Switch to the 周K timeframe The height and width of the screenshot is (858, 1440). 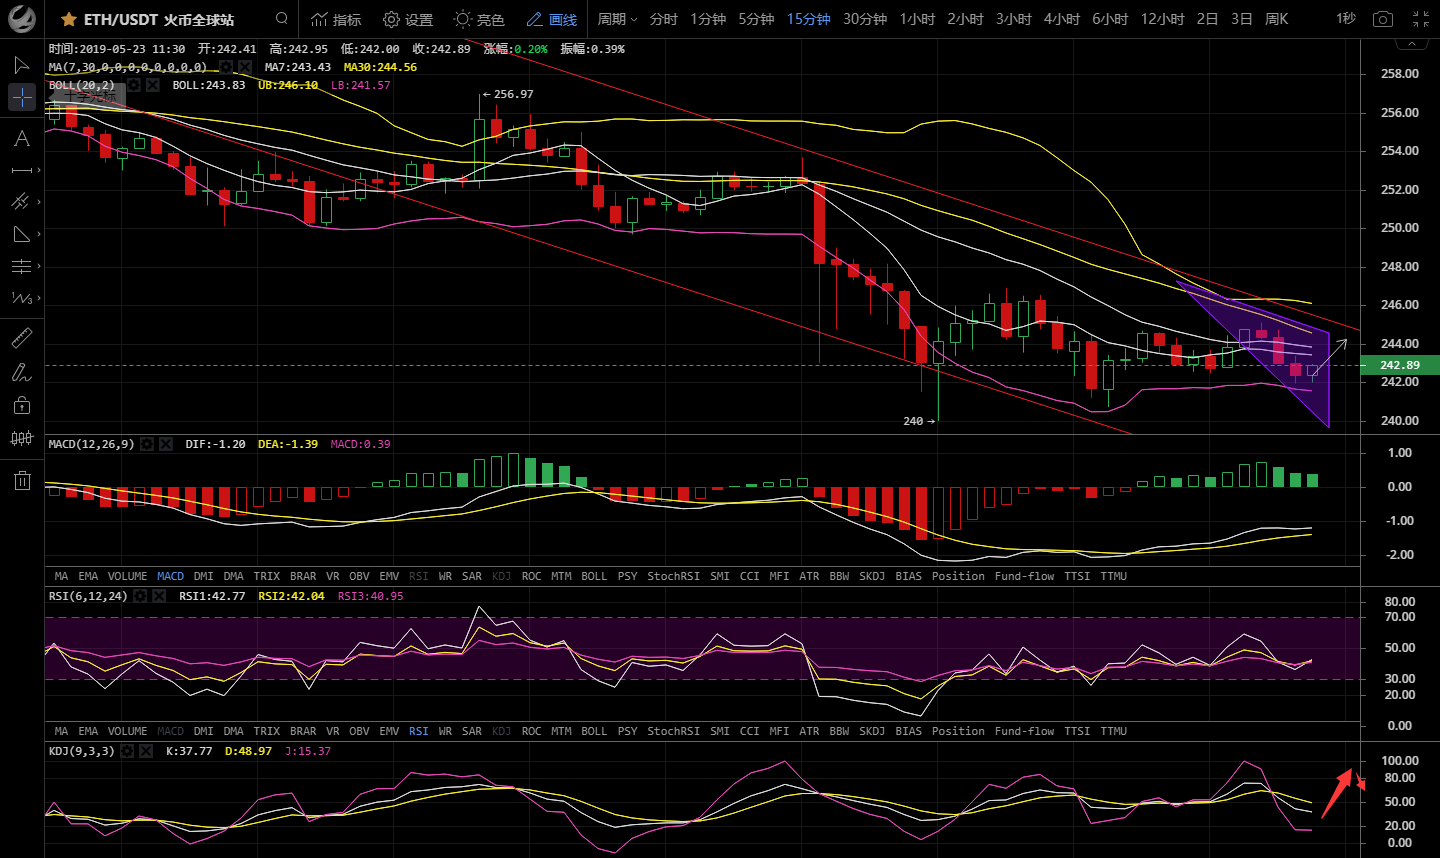pyautogui.click(x=1276, y=20)
